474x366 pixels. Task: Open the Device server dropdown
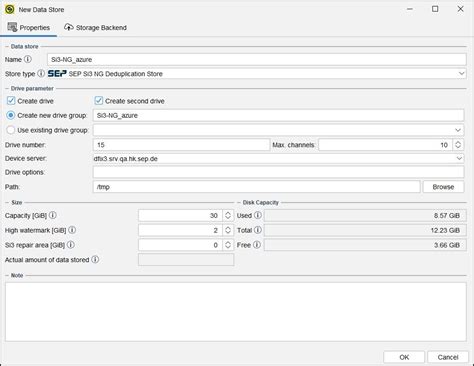(x=459, y=158)
